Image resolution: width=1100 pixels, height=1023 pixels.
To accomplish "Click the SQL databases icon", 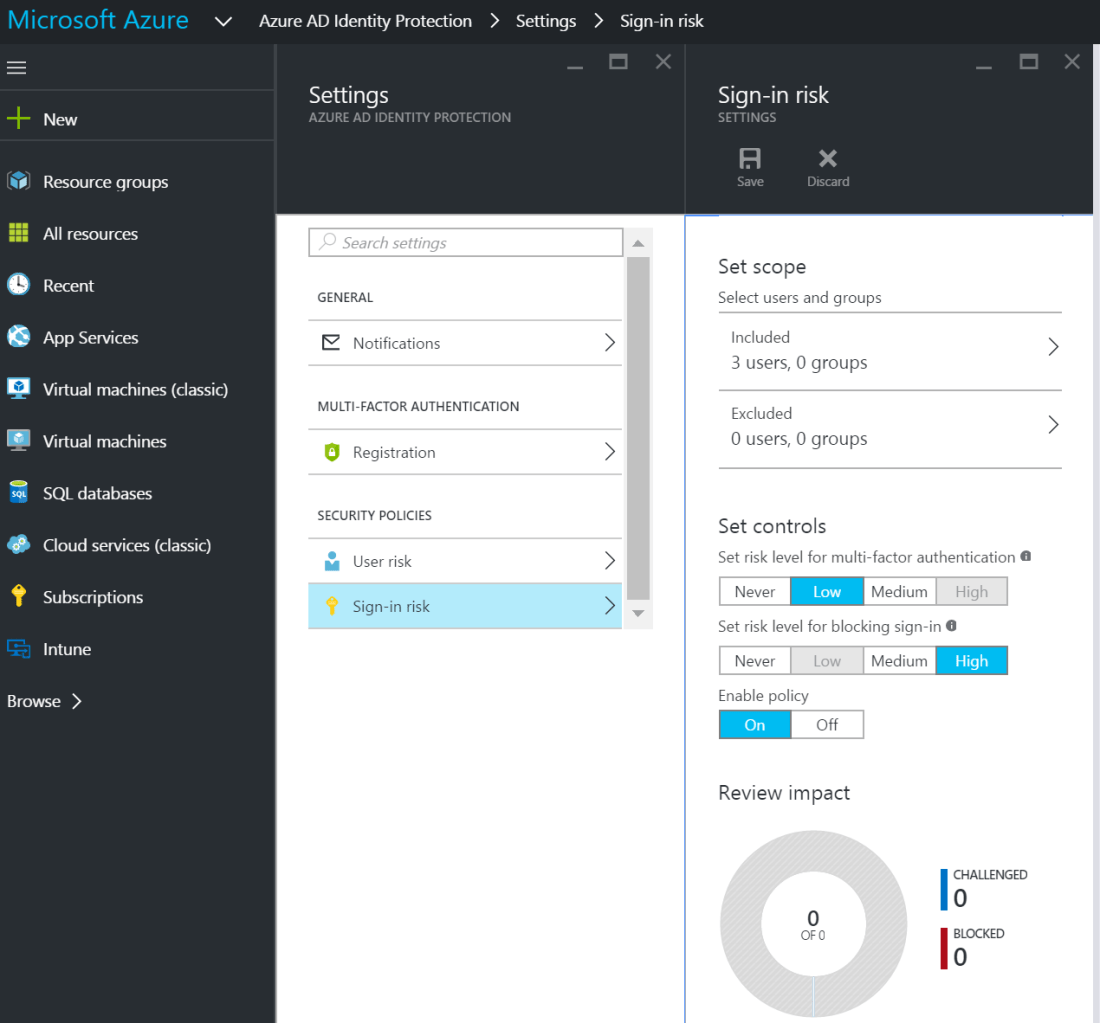I will click(19, 493).
